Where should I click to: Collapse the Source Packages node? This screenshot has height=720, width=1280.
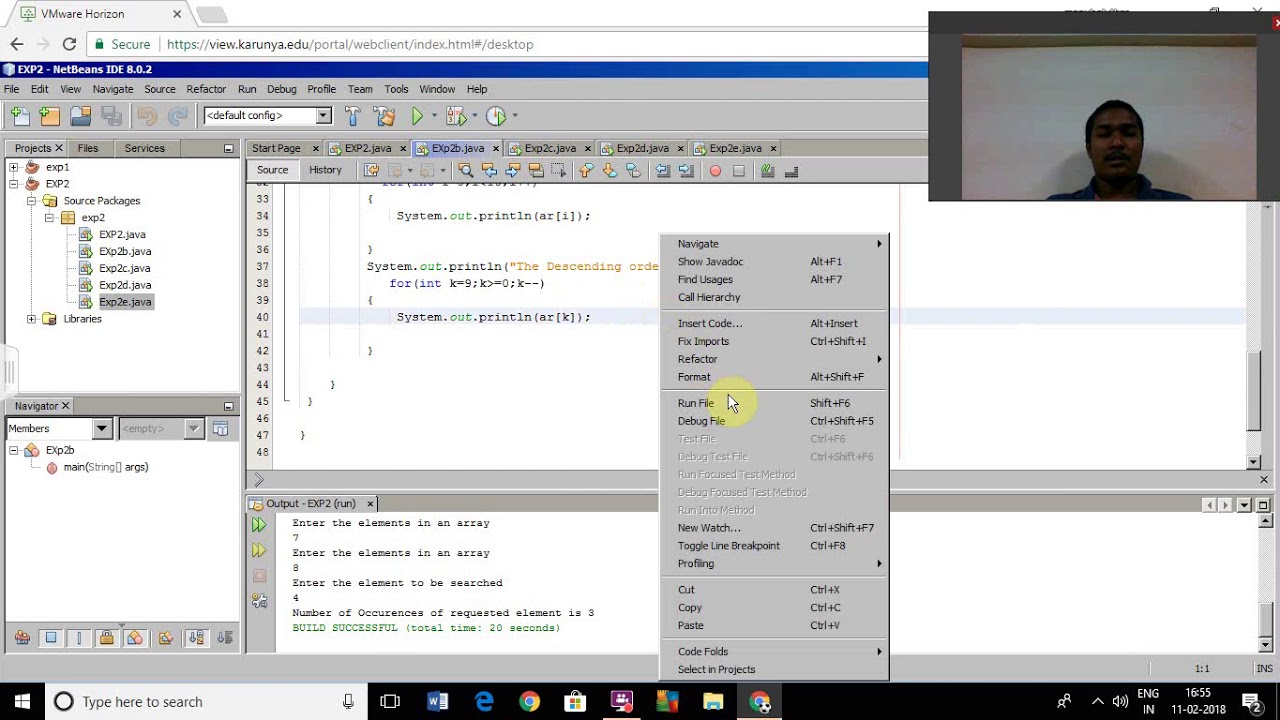[x=31, y=201]
